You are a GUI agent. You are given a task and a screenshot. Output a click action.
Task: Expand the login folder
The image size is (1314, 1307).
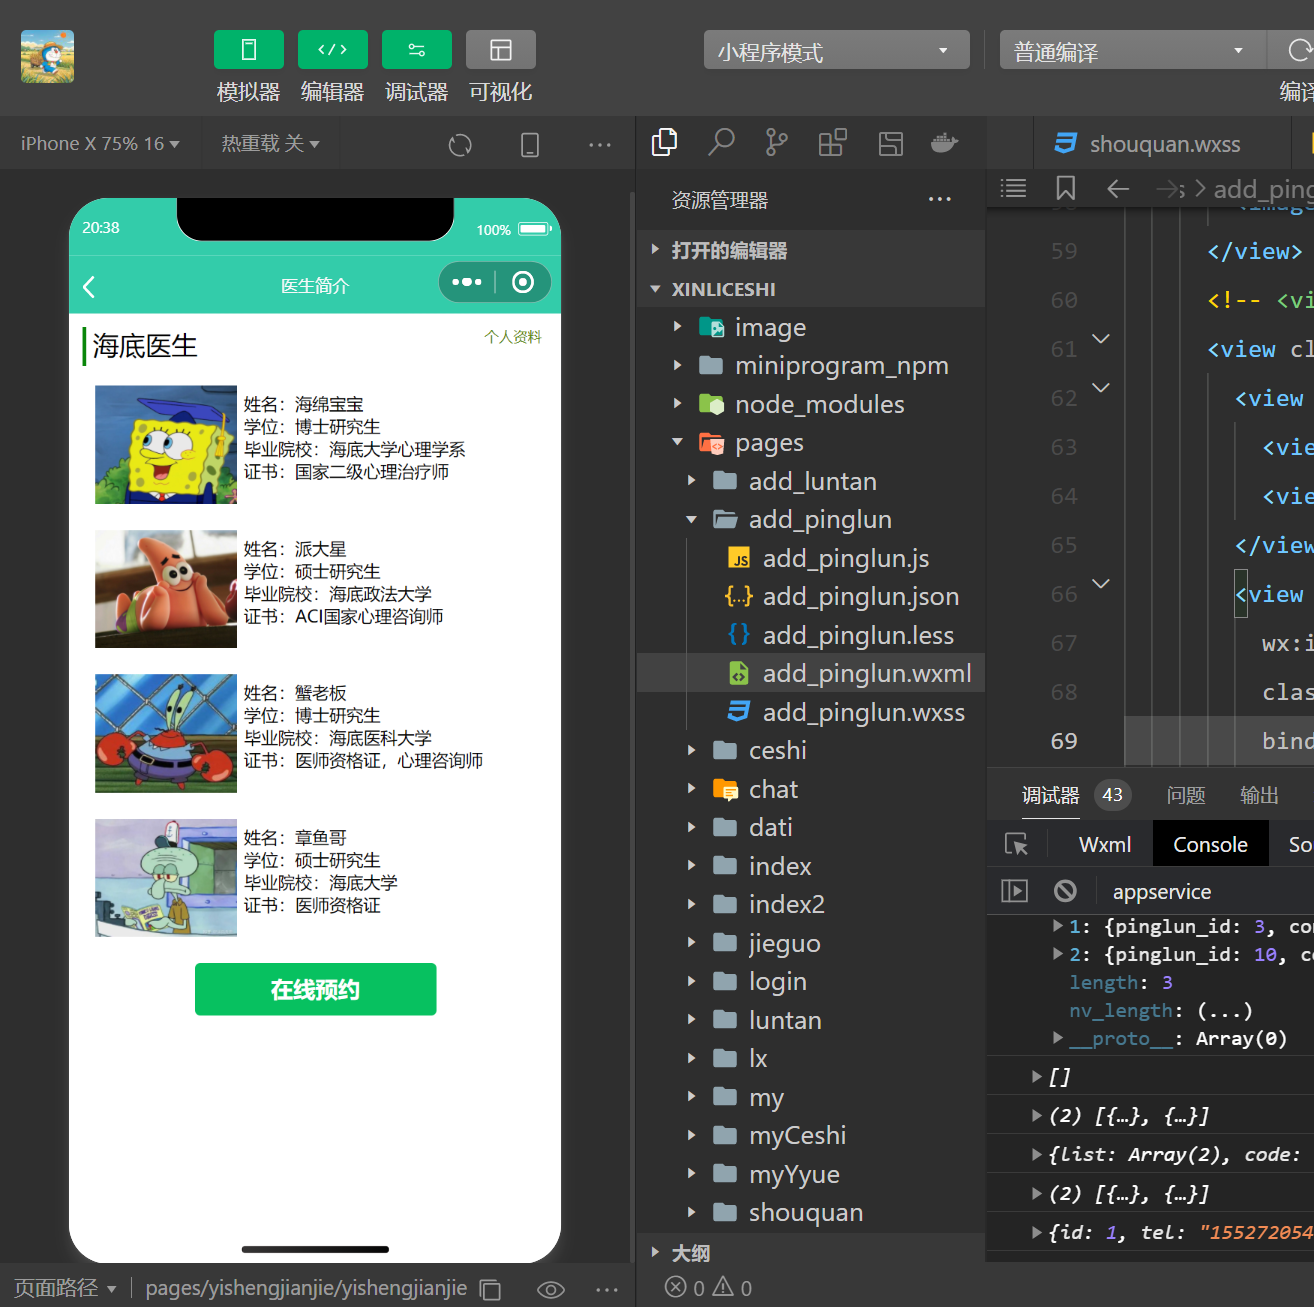811,982
